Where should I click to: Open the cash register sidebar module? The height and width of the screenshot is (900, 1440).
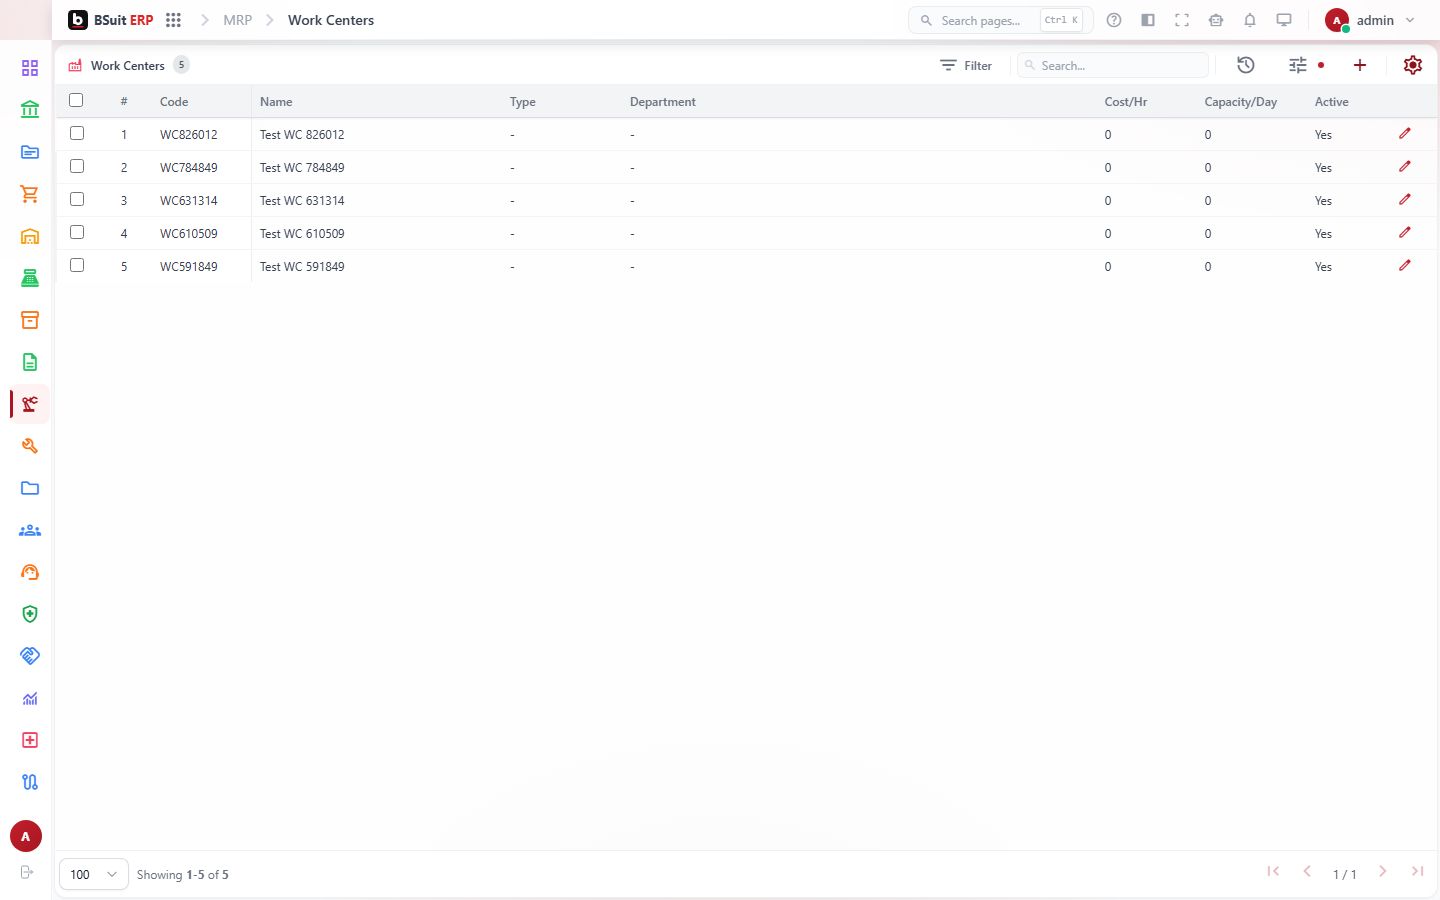click(30, 278)
